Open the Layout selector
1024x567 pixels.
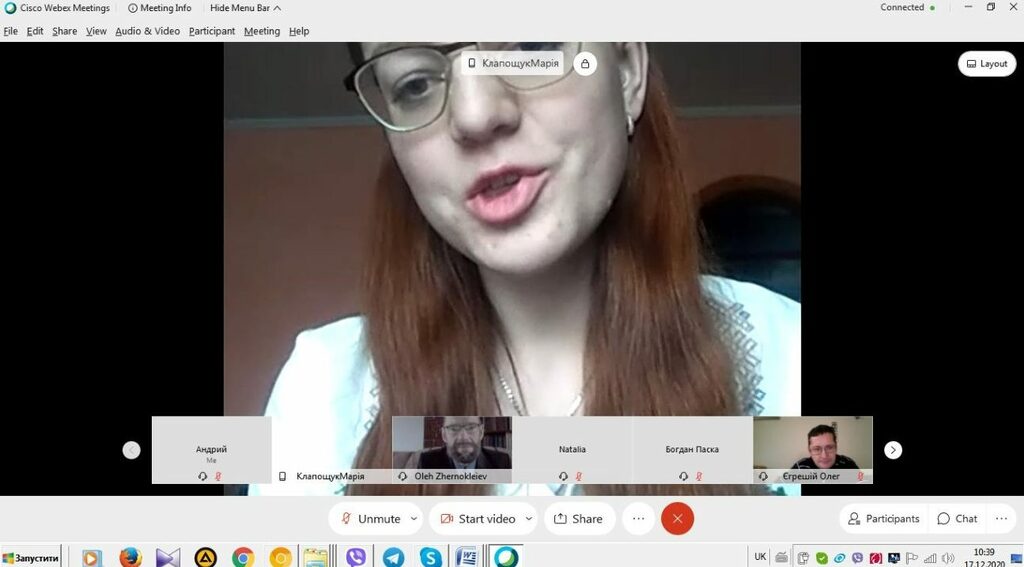tap(986, 64)
